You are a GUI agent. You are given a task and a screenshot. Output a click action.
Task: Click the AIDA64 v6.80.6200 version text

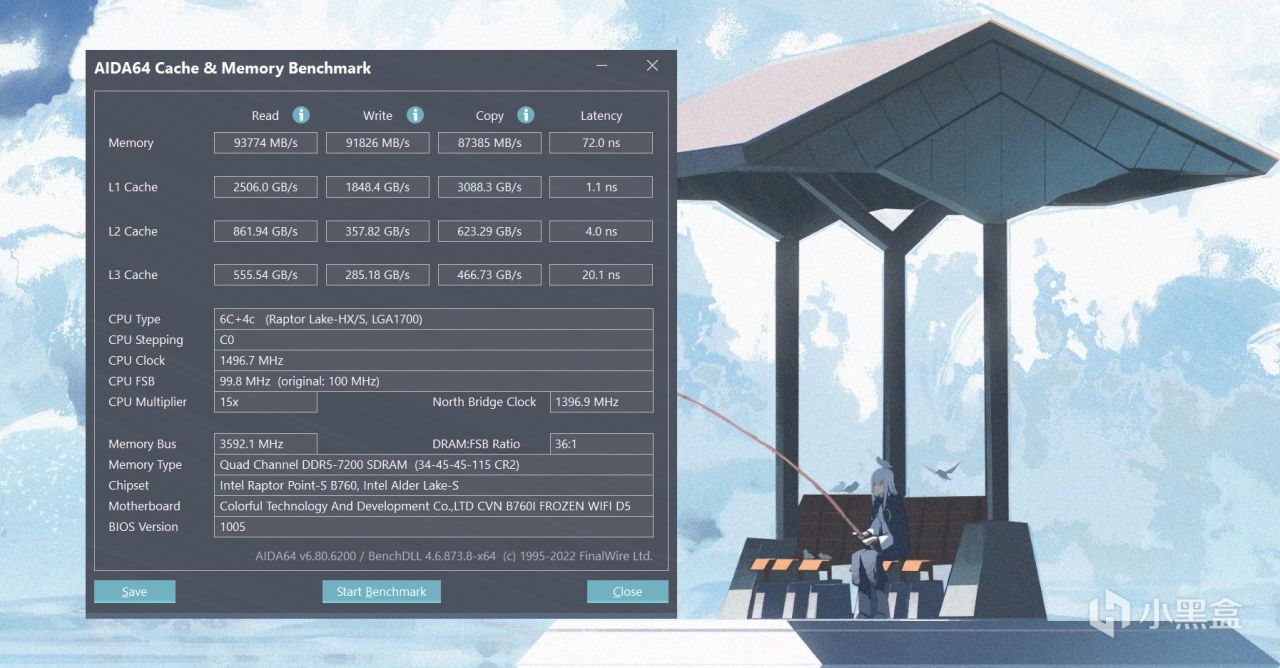(454, 556)
